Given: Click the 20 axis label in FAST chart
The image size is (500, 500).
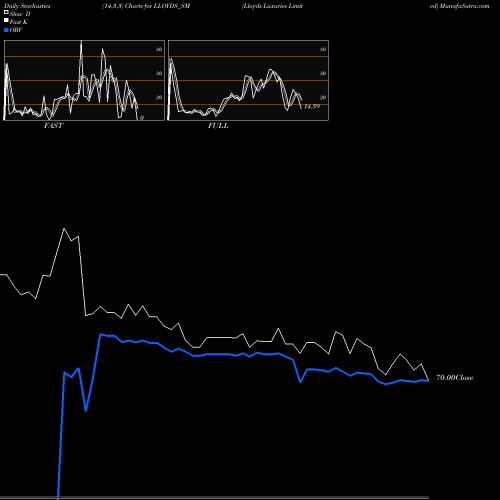Looking at the screenshot, I should coord(159,97).
